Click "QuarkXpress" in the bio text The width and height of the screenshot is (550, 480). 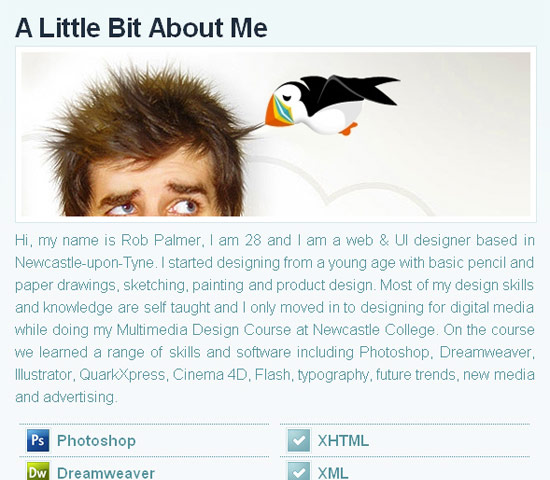pyautogui.click(x=122, y=375)
